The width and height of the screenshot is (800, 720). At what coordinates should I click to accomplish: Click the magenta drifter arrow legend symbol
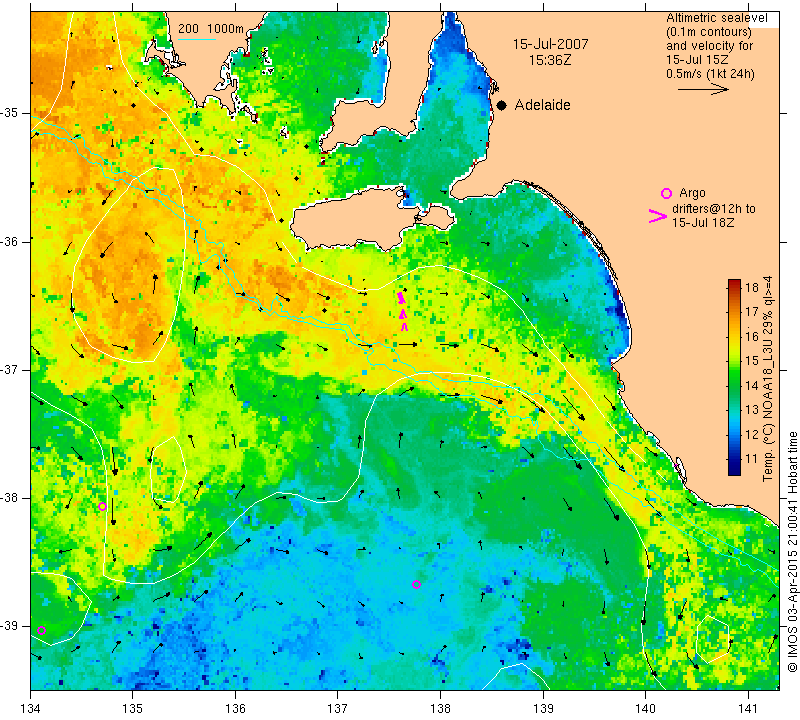(x=658, y=216)
